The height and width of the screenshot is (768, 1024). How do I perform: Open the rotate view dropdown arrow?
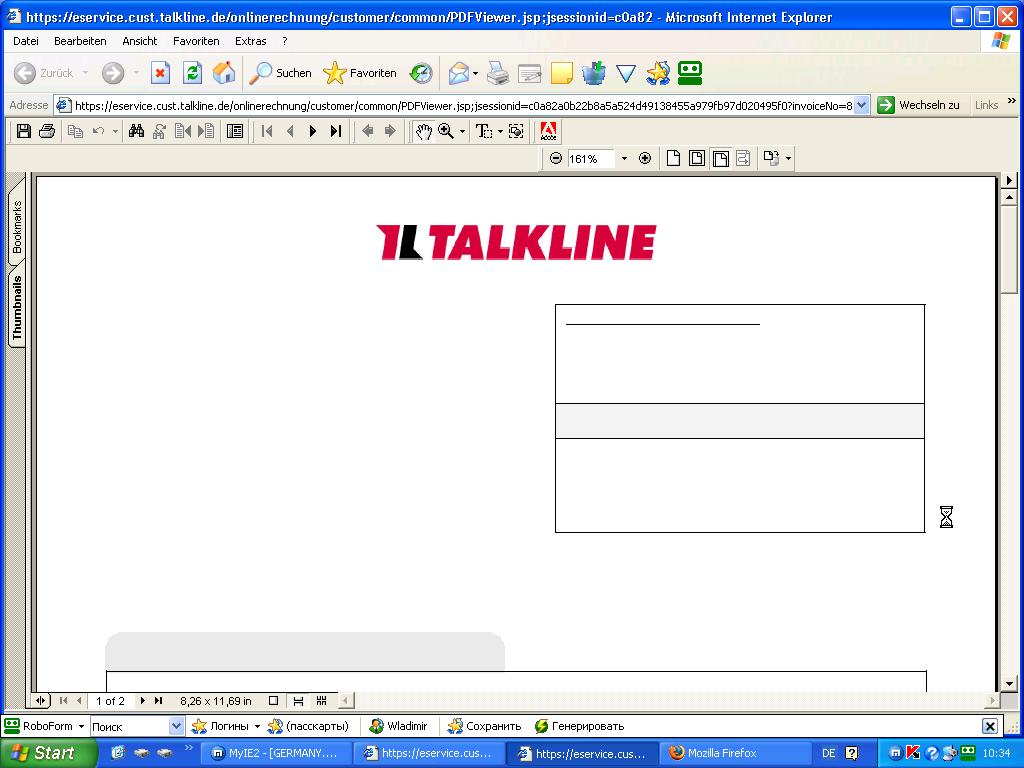coord(788,158)
